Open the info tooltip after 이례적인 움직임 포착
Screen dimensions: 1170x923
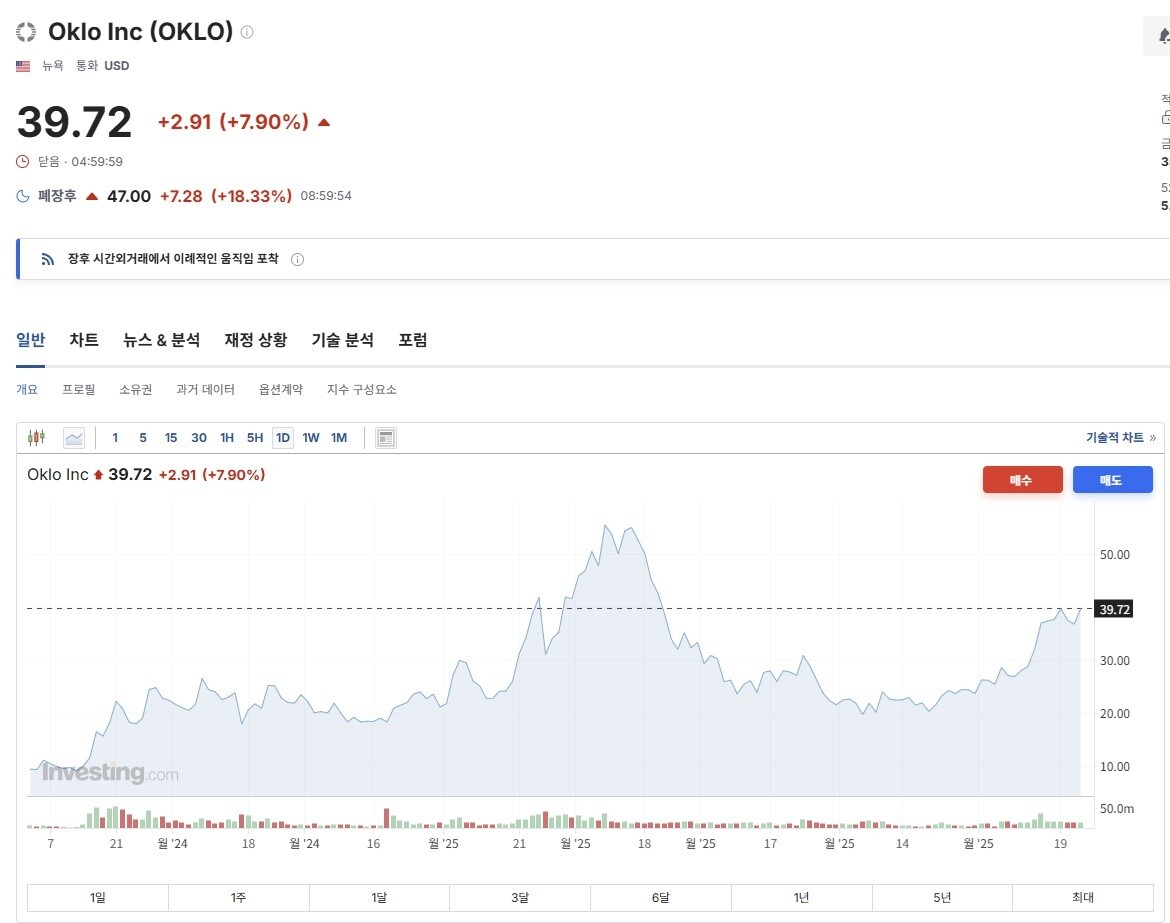(297, 260)
